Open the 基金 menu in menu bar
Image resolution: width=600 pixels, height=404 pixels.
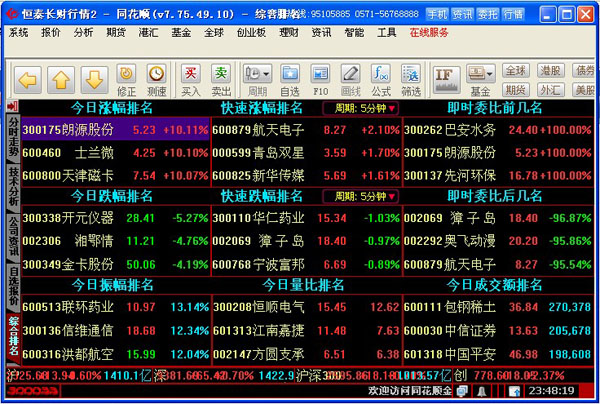[181, 33]
